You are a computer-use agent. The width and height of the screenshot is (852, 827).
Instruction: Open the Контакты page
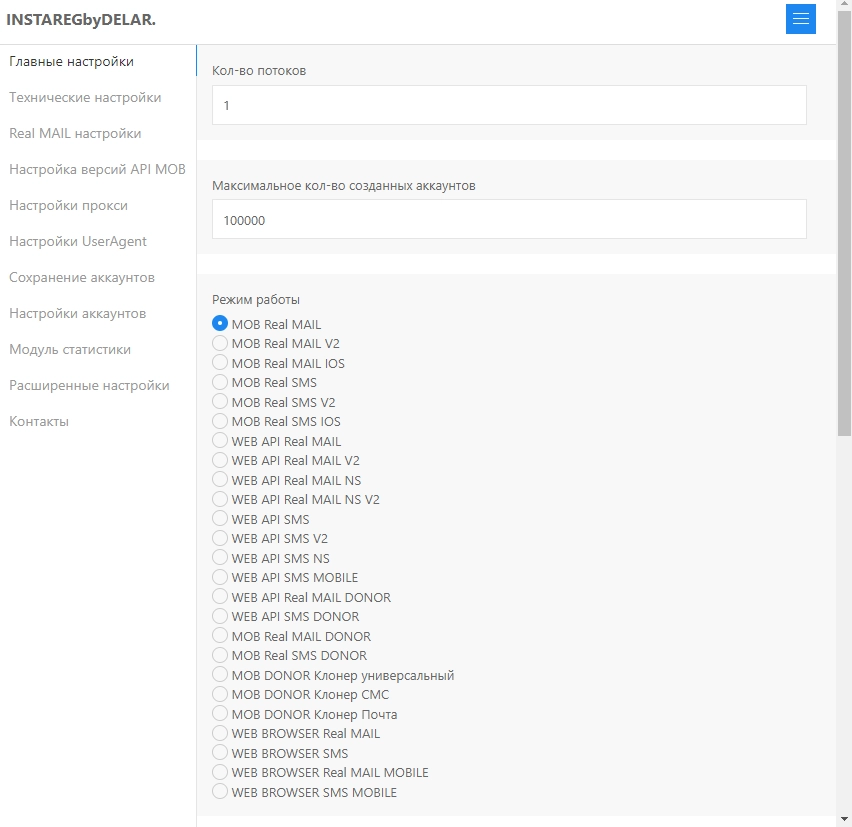[39, 422]
